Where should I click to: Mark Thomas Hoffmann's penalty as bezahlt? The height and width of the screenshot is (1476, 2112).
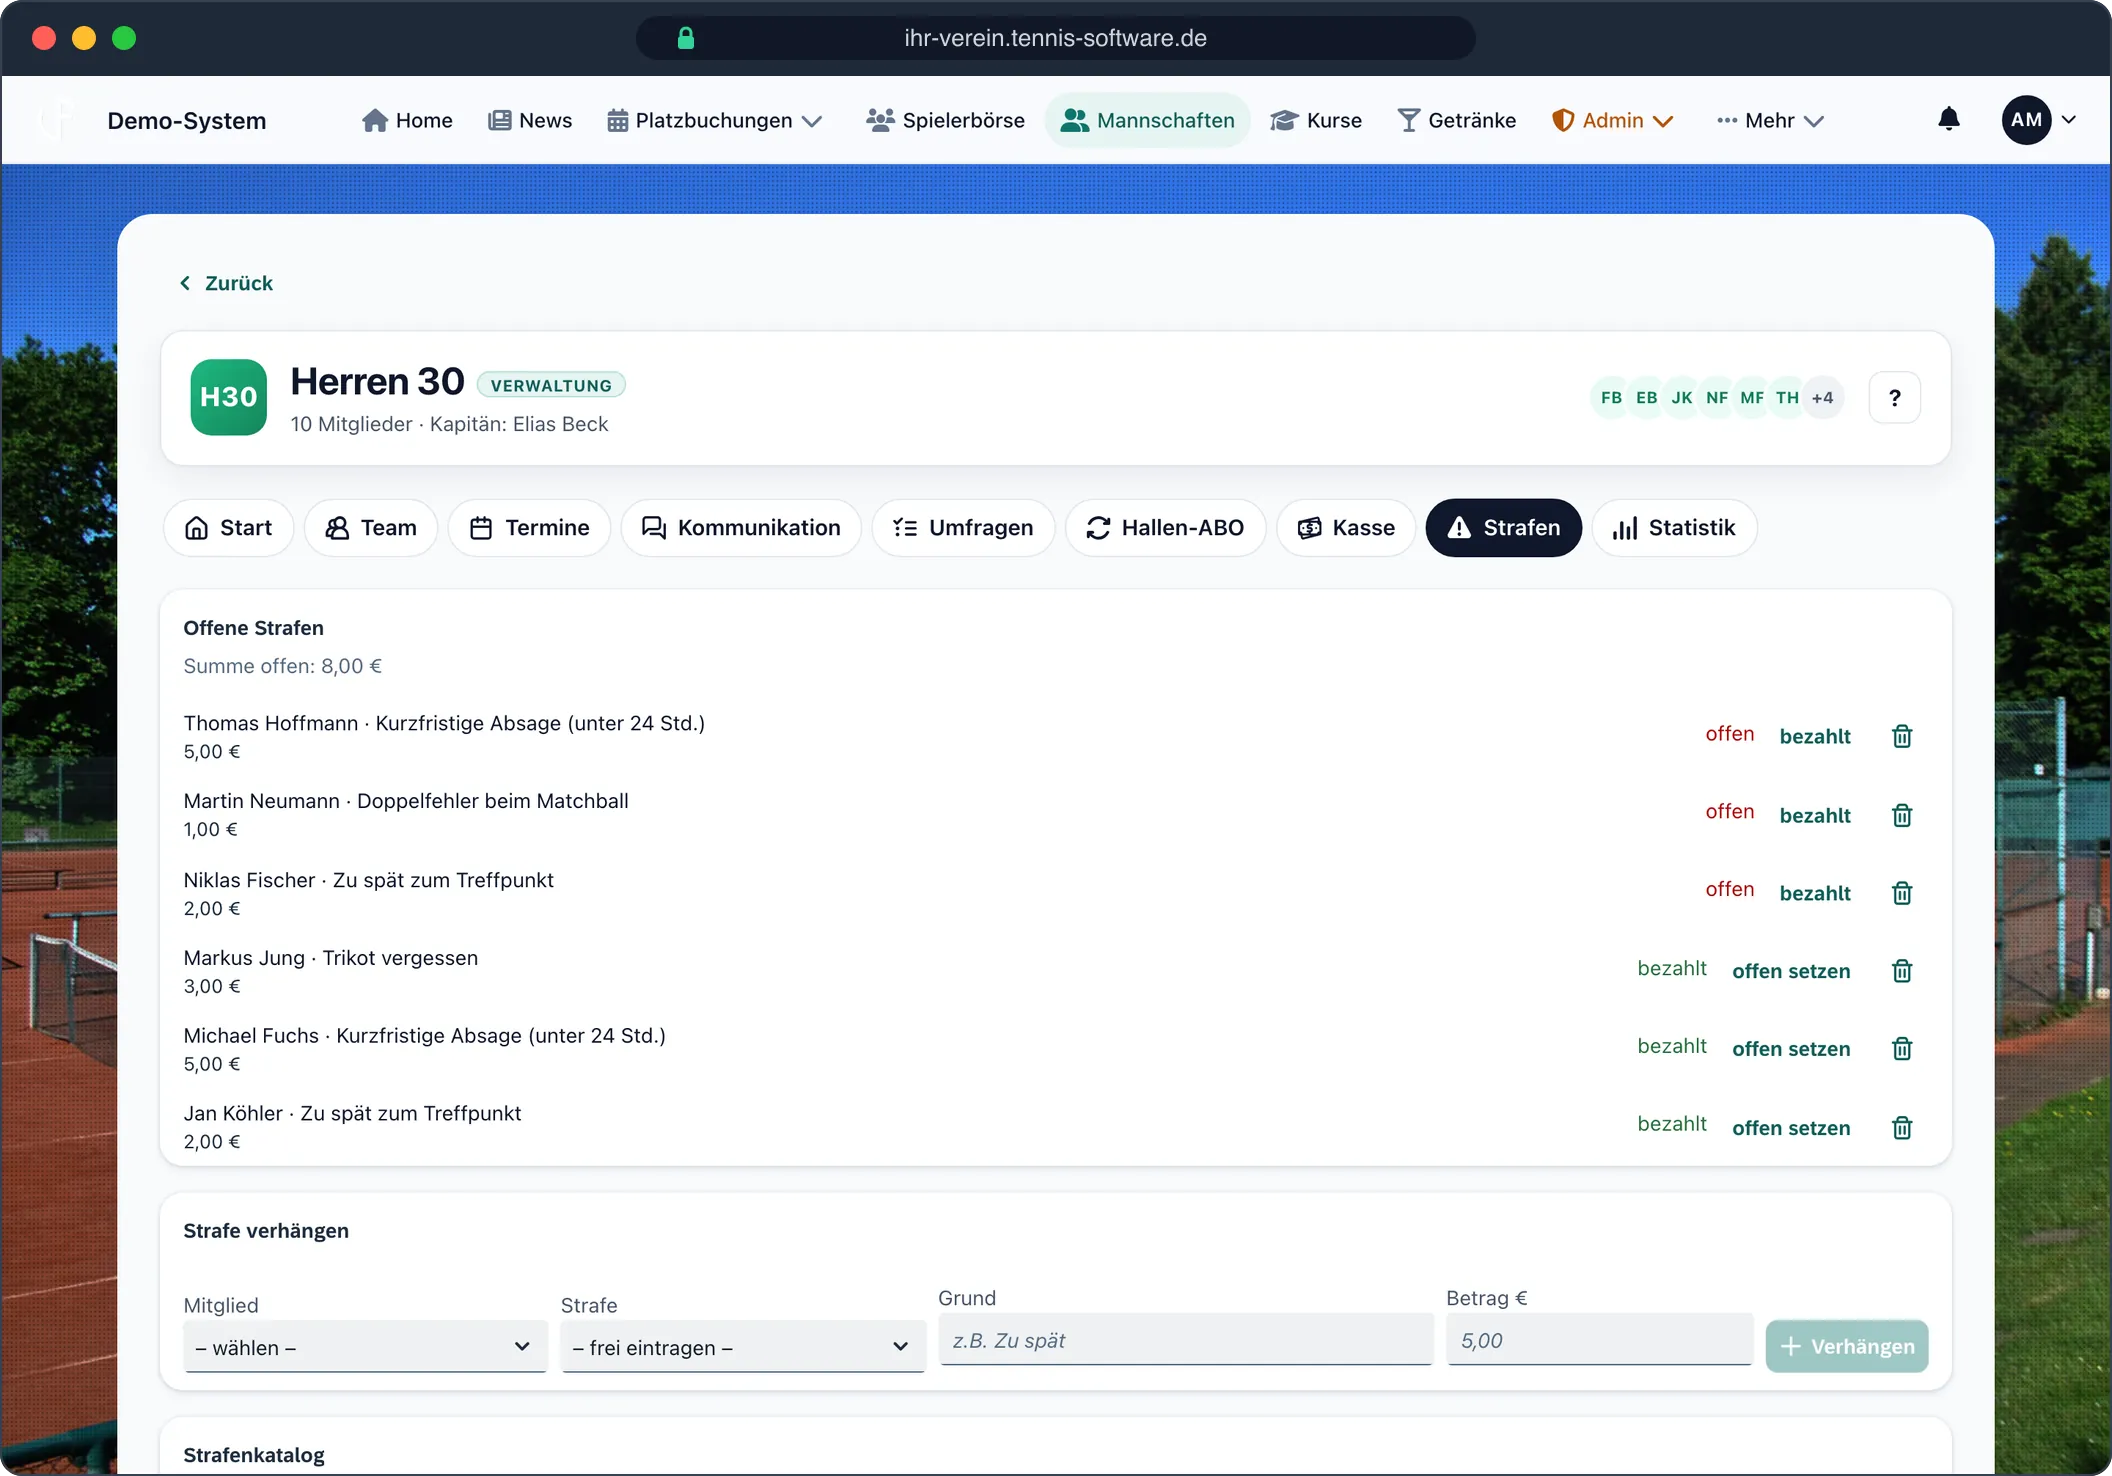click(1815, 737)
